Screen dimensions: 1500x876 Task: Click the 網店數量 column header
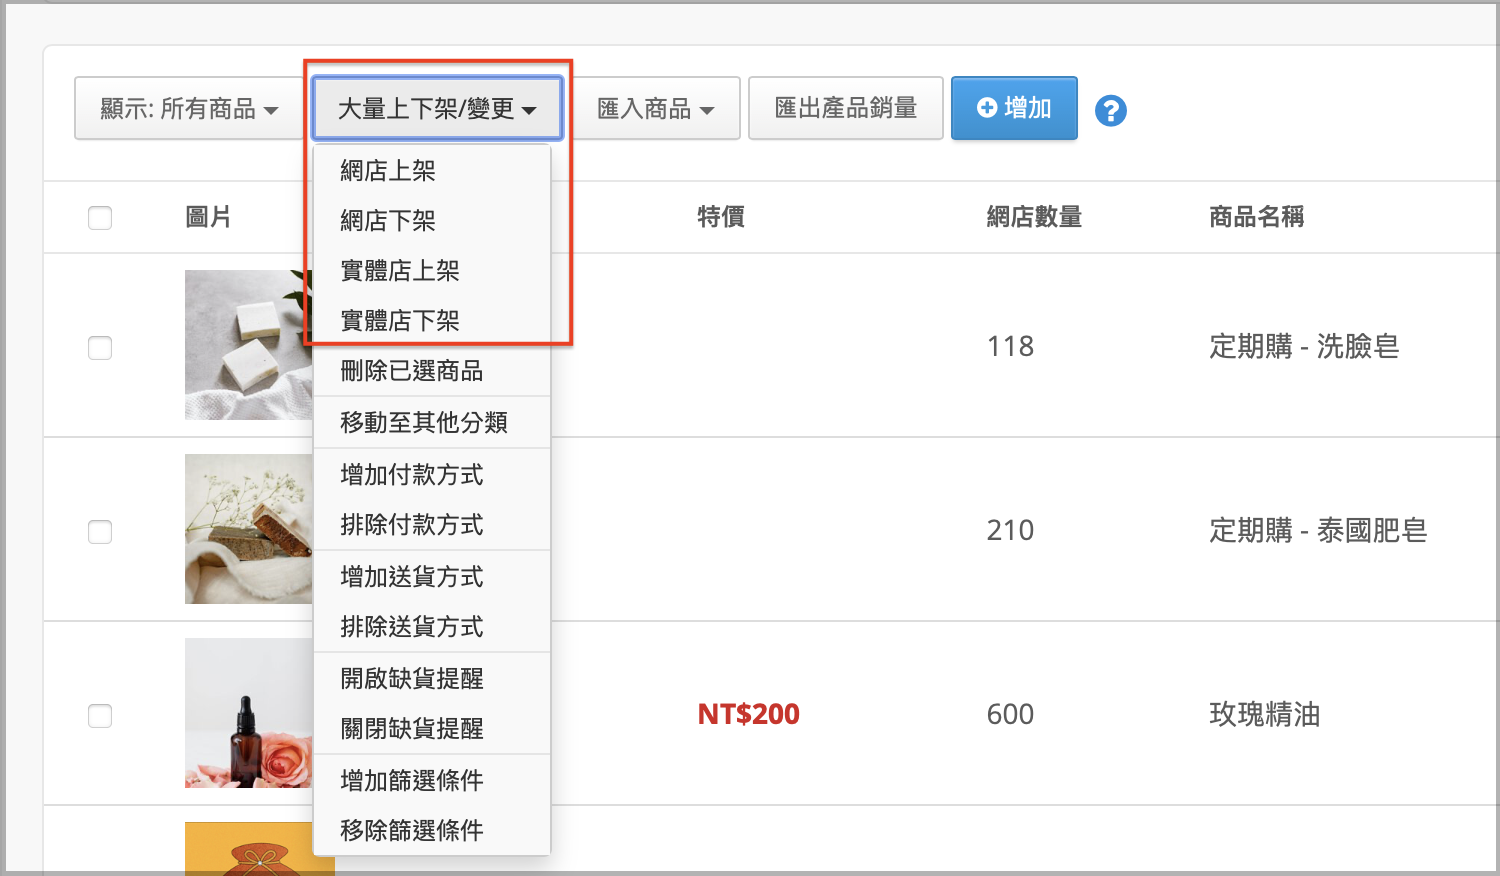[1034, 217]
